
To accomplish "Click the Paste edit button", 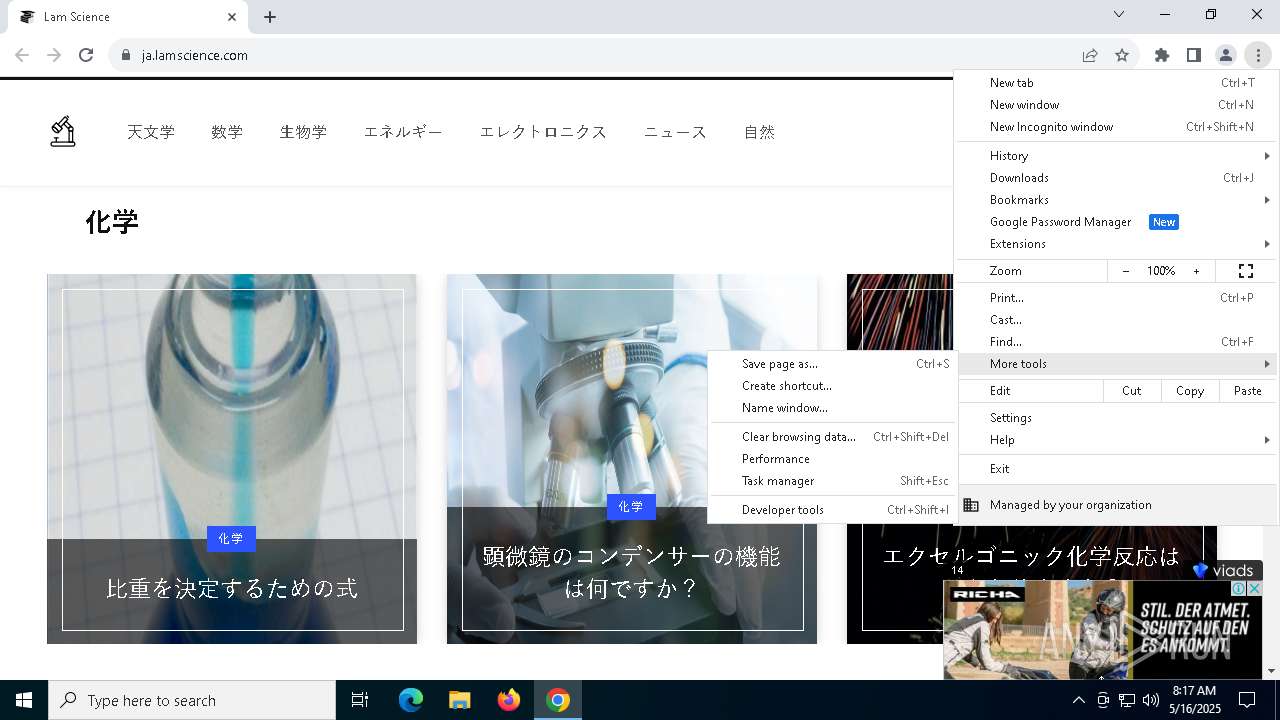I will click(1248, 391).
